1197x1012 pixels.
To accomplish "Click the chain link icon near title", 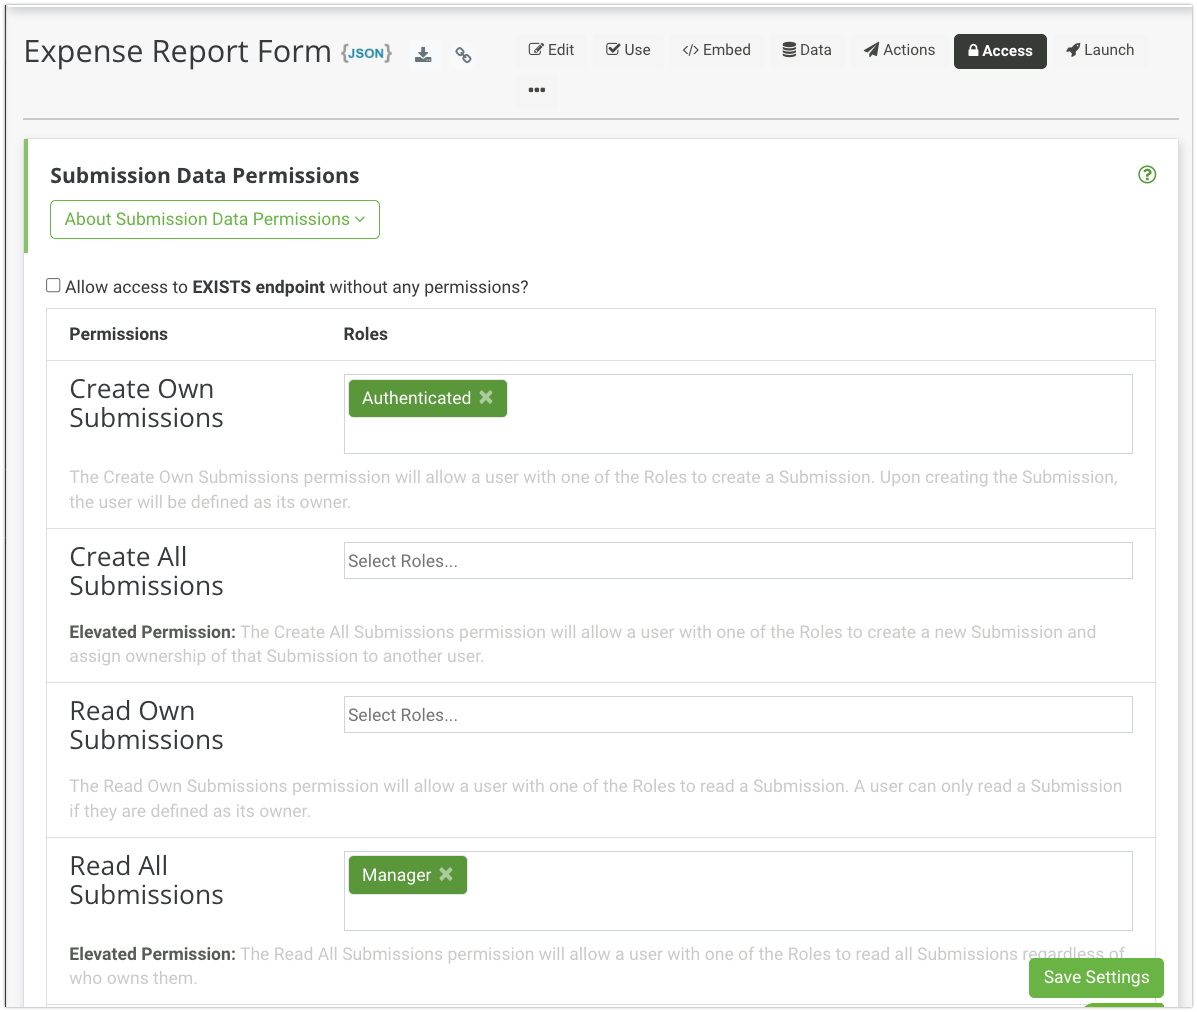I will (x=463, y=55).
